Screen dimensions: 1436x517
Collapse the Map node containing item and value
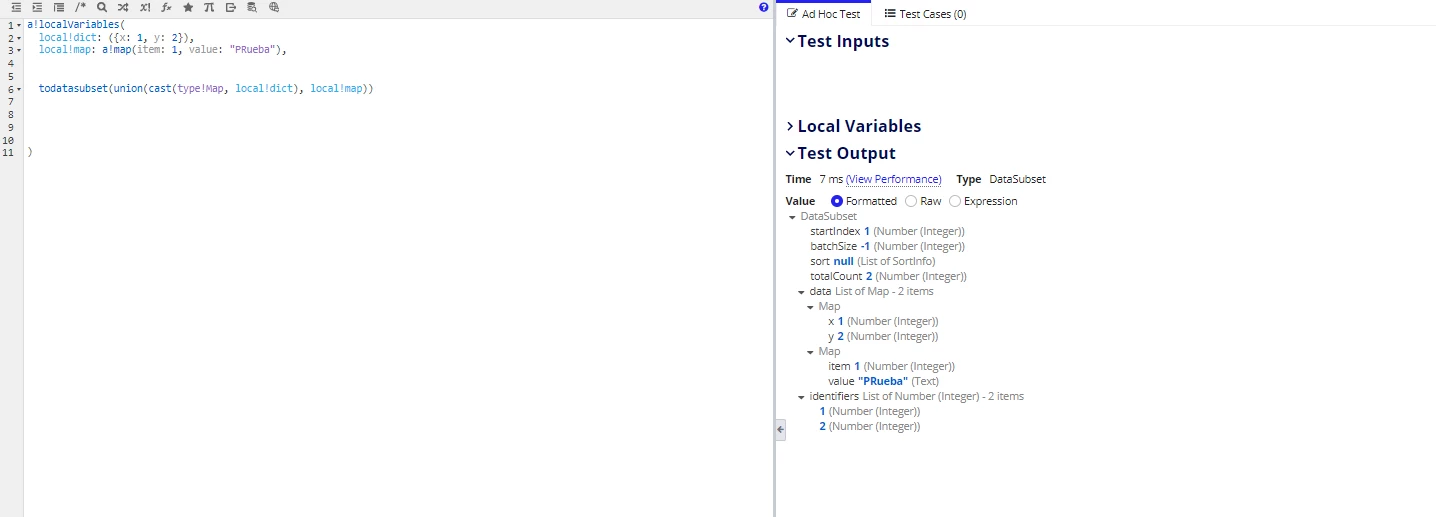(x=810, y=352)
